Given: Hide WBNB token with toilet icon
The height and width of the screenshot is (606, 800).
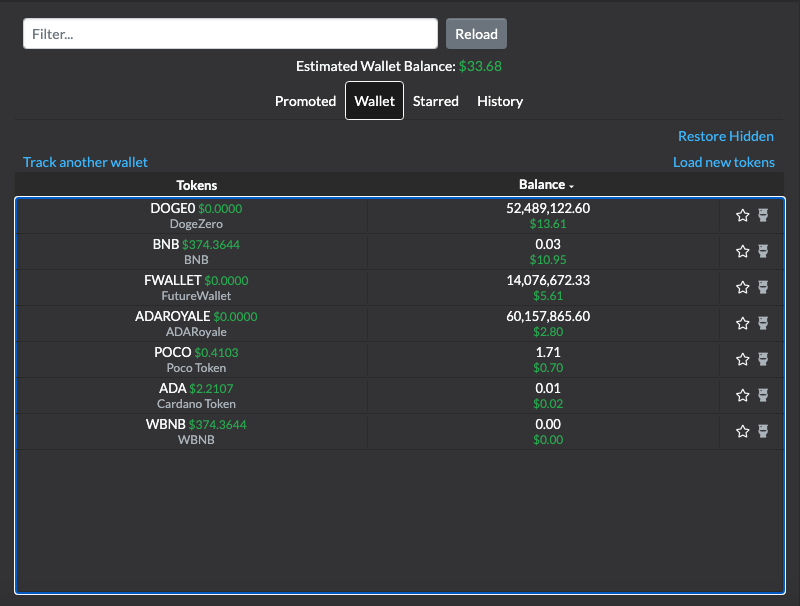Looking at the screenshot, I should coord(763,431).
